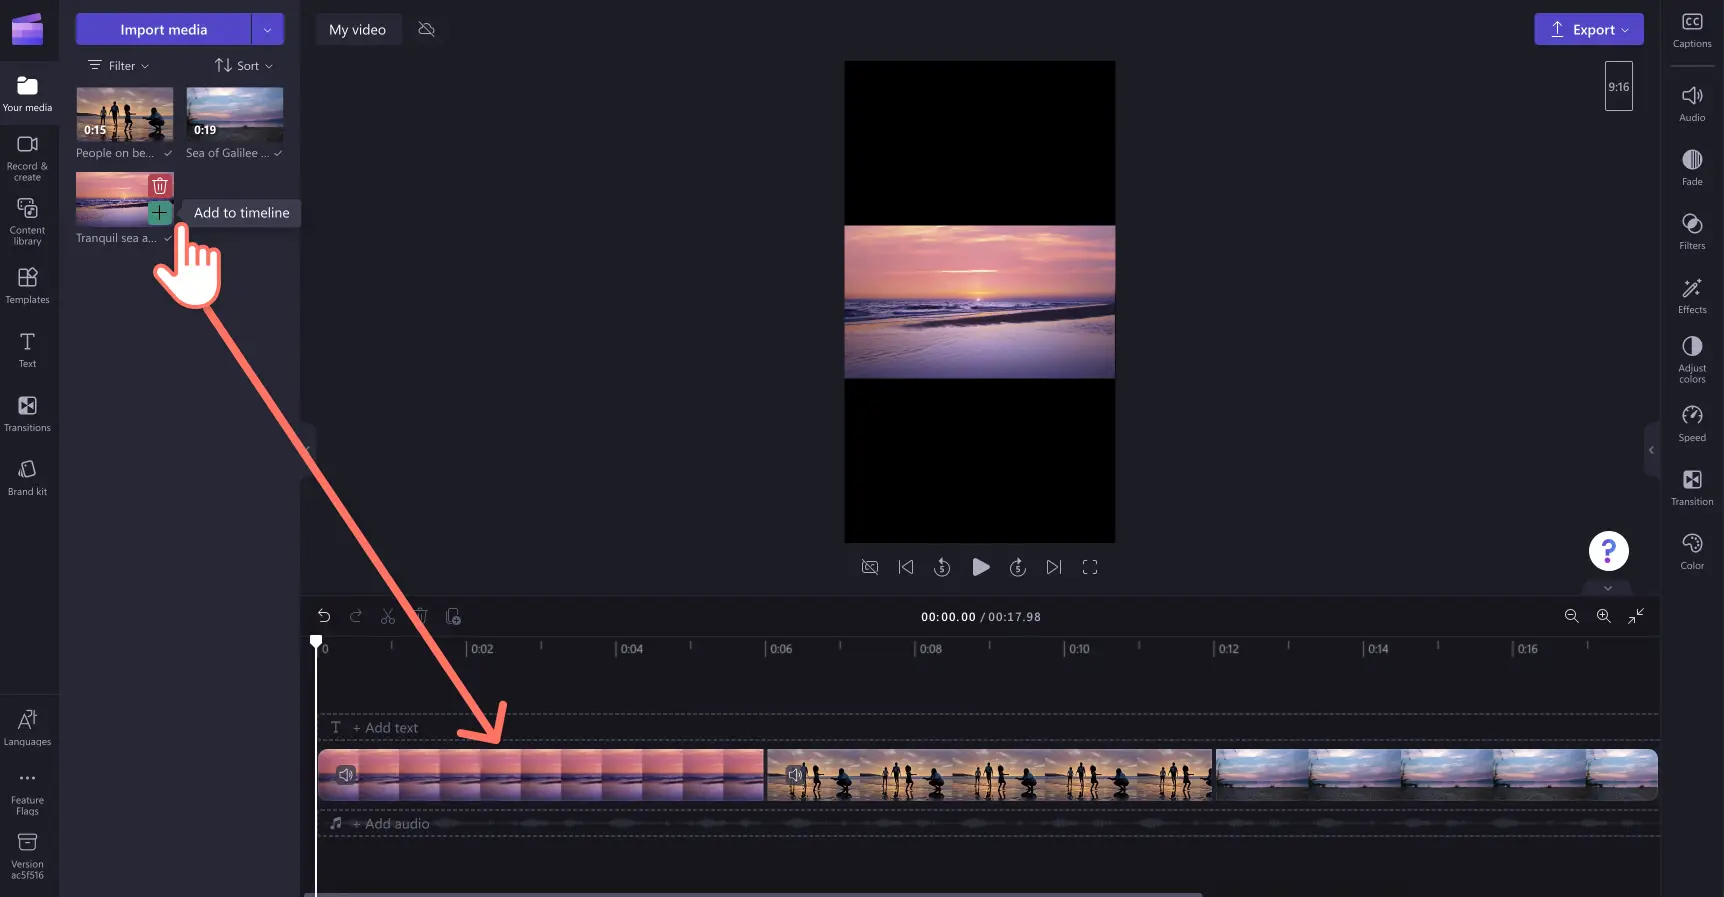Select People on beach media thumbnail
The width and height of the screenshot is (1724, 897).
125,114
